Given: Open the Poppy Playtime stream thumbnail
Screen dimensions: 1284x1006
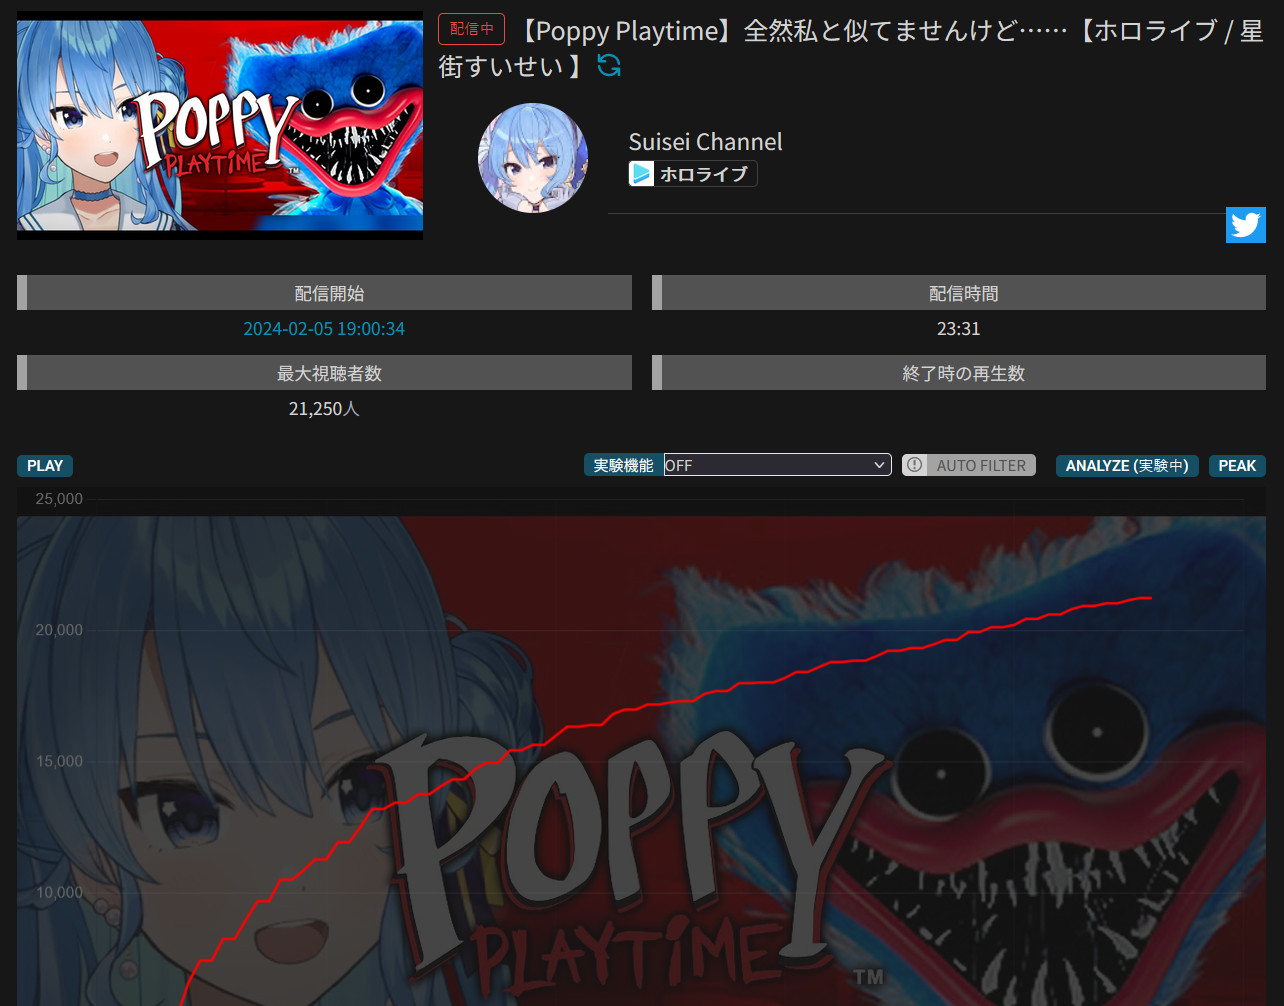Looking at the screenshot, I should [x=220, y=125].
